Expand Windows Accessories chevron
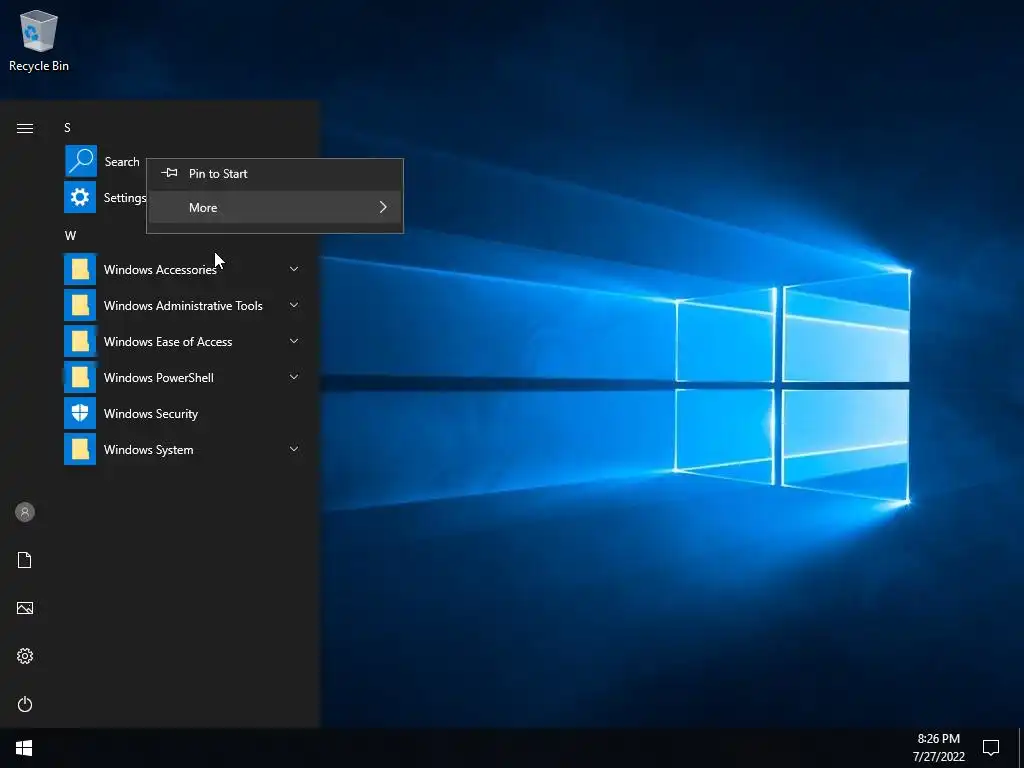Screen dimensions: 1024x768 (x=294, y=269)
